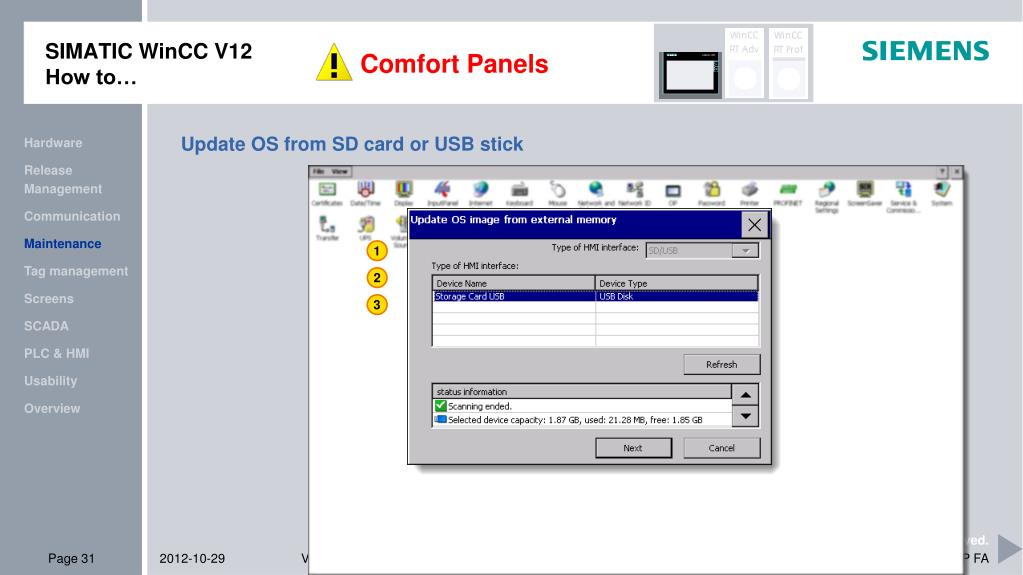Go to the Tag management section

point(76,271)
